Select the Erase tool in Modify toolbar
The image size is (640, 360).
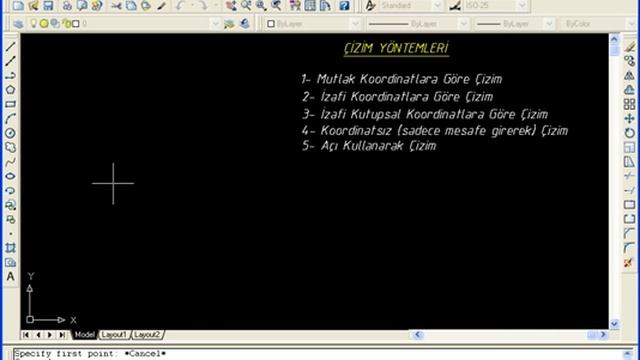(629, 47)
